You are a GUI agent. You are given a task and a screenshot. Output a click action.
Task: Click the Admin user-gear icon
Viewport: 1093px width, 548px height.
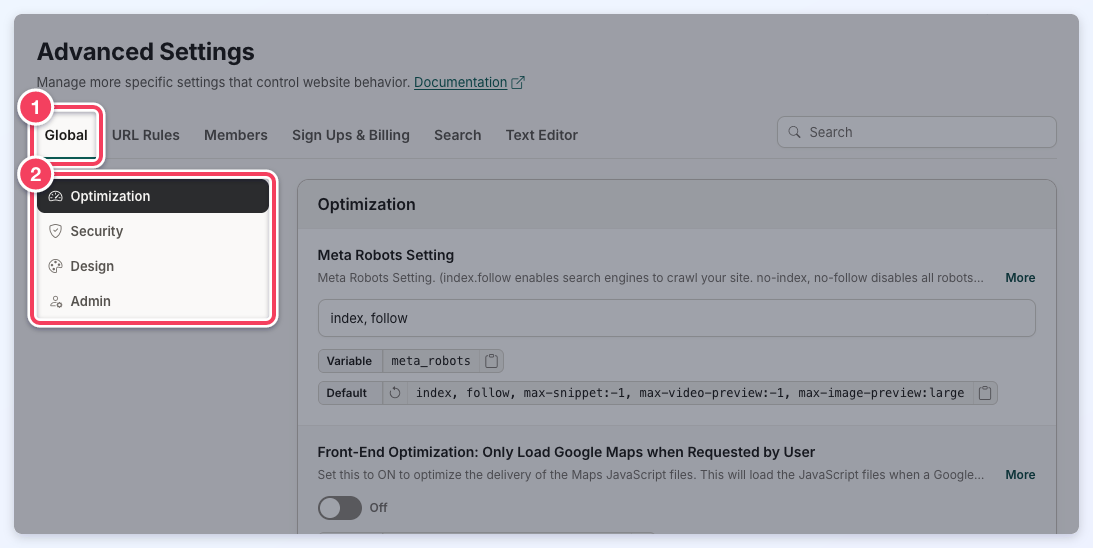[56, 301]
